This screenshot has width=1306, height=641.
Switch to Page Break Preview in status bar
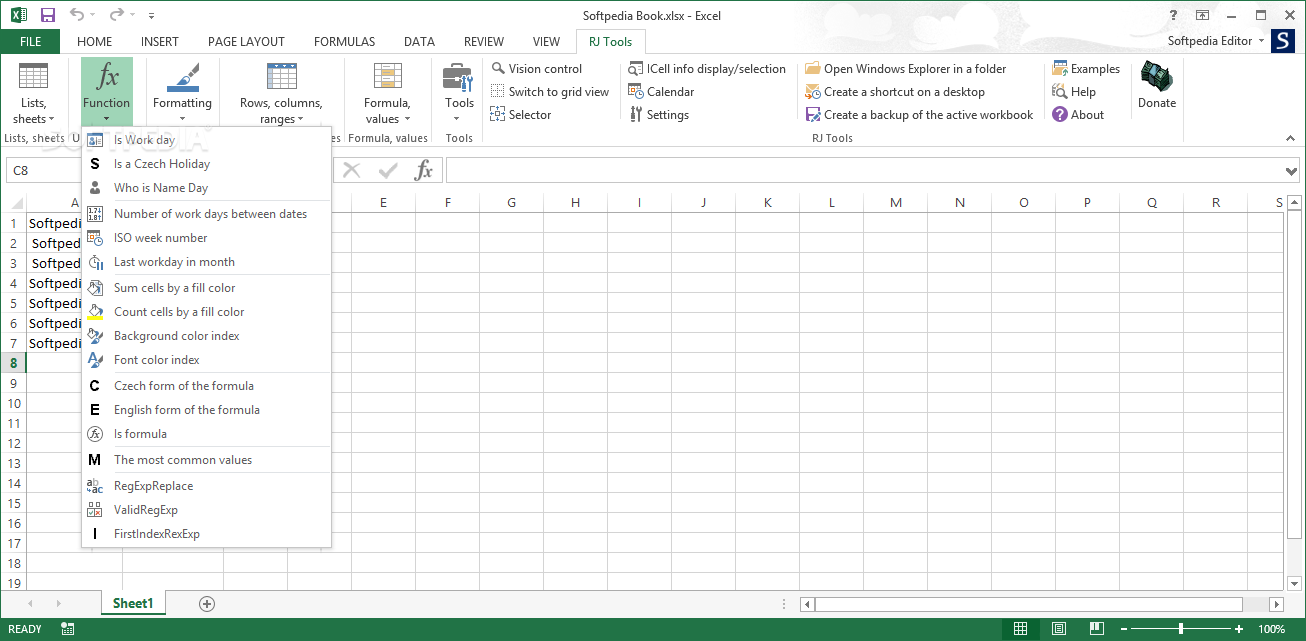[1096, 629]
